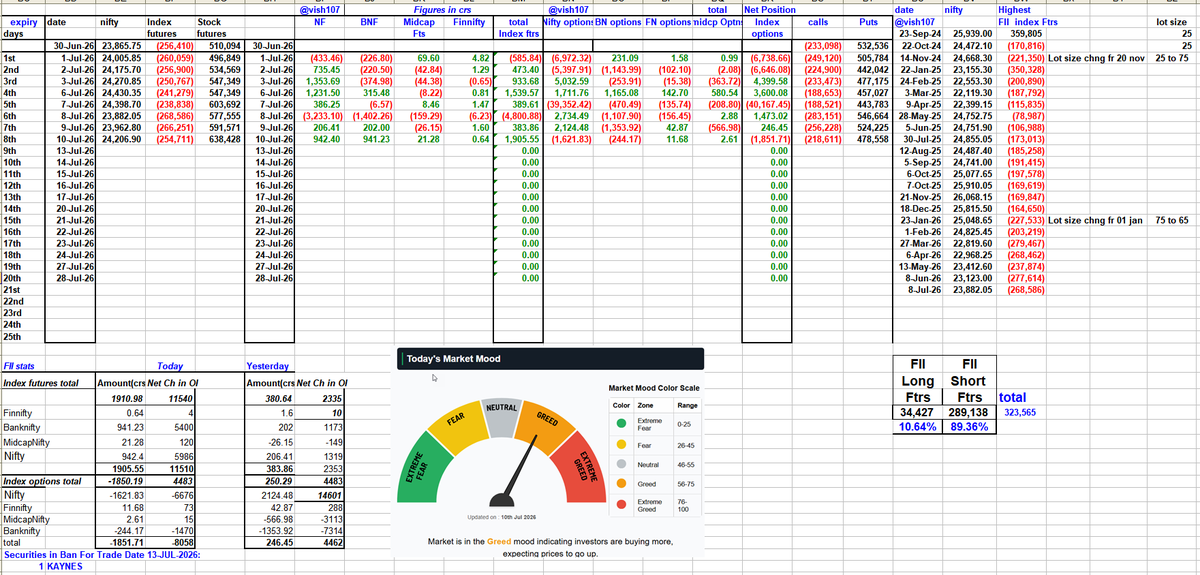Click yesterday's OI value 14601
The height and width of the screenshot is (575, 1200).
330,494
